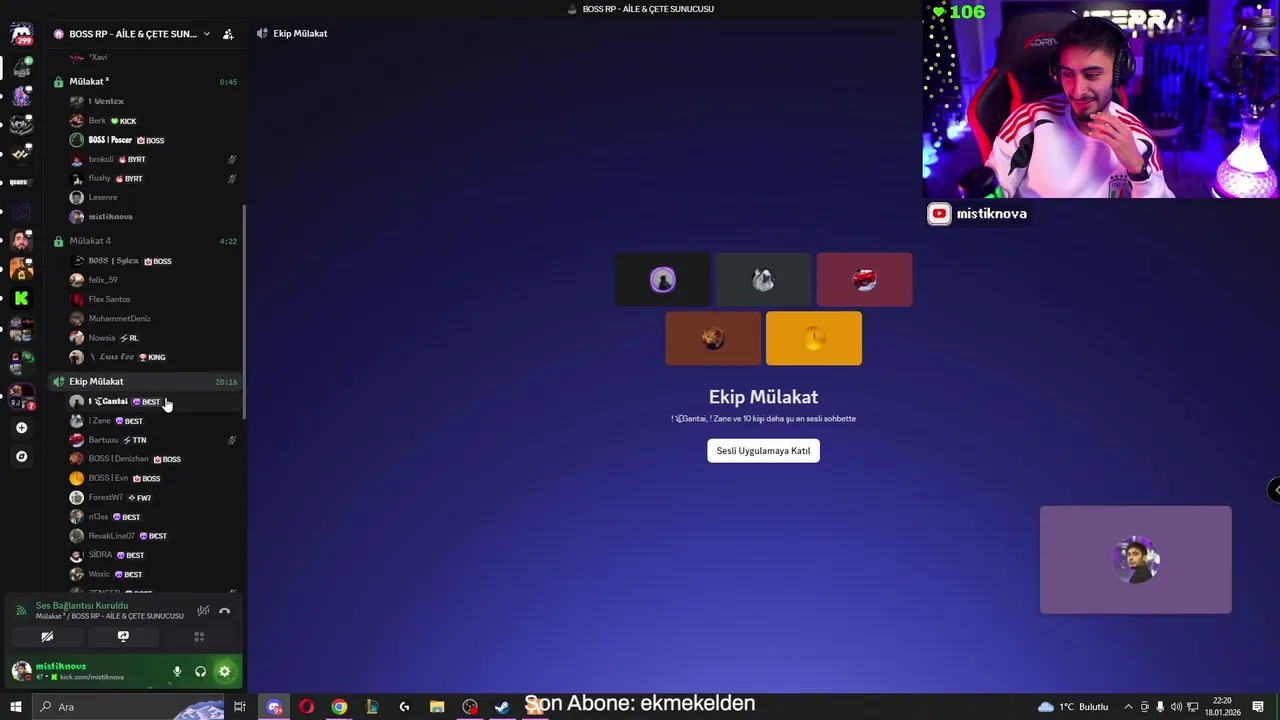Select BOSS | Evn in voice list

click(154, 478)
